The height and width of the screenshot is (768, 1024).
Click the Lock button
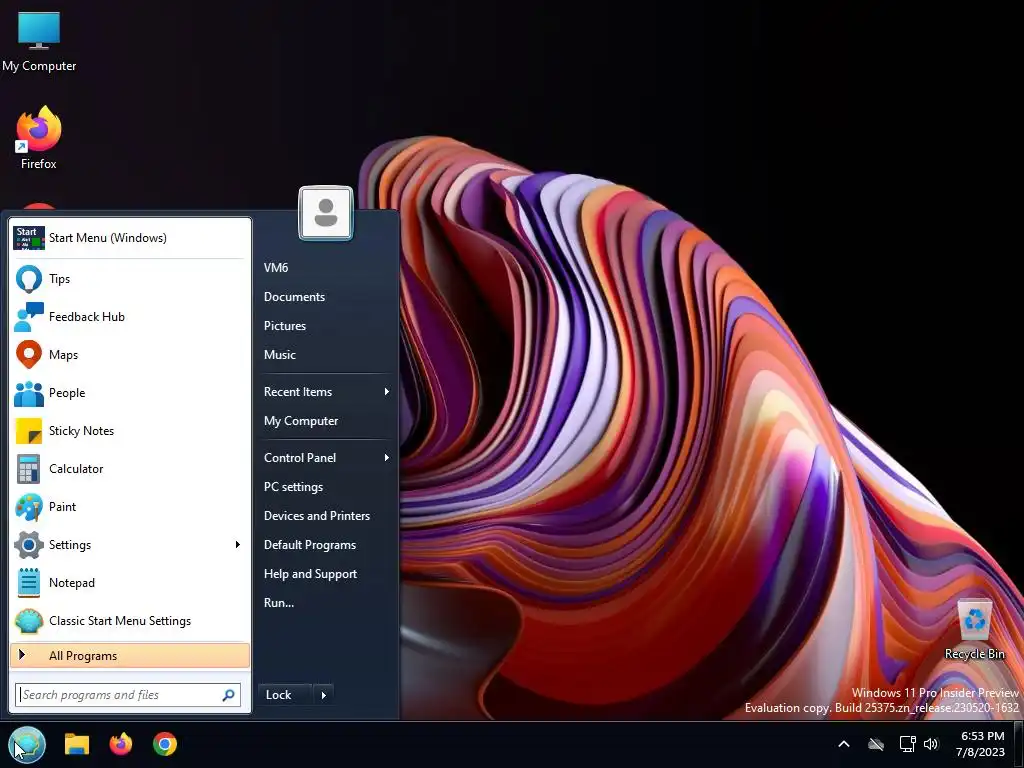285,695
